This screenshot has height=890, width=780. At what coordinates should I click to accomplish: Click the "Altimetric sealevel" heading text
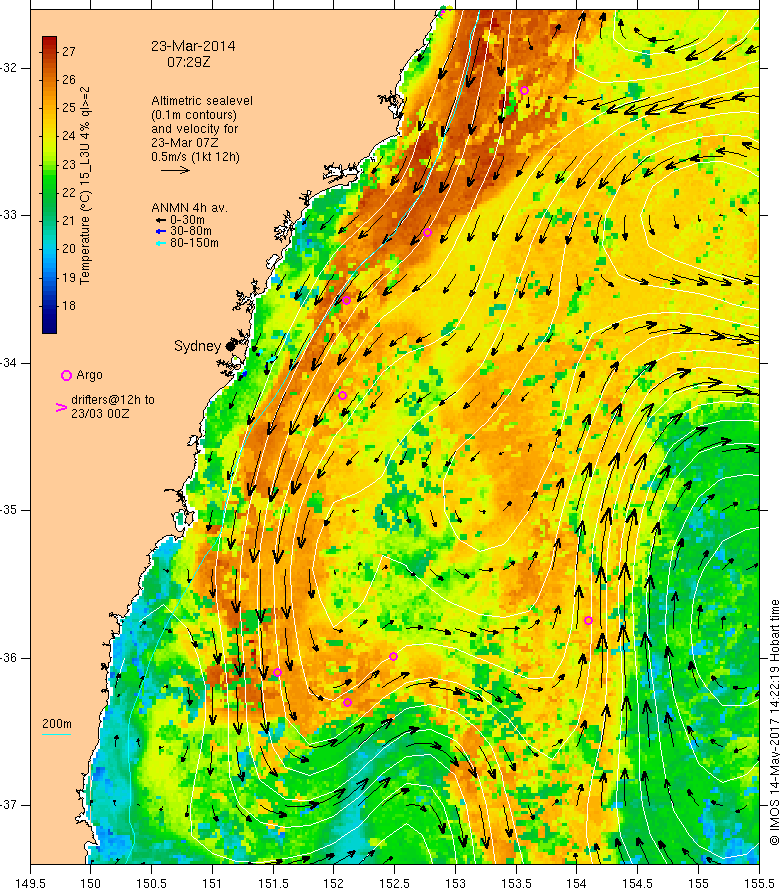(202, 100)
